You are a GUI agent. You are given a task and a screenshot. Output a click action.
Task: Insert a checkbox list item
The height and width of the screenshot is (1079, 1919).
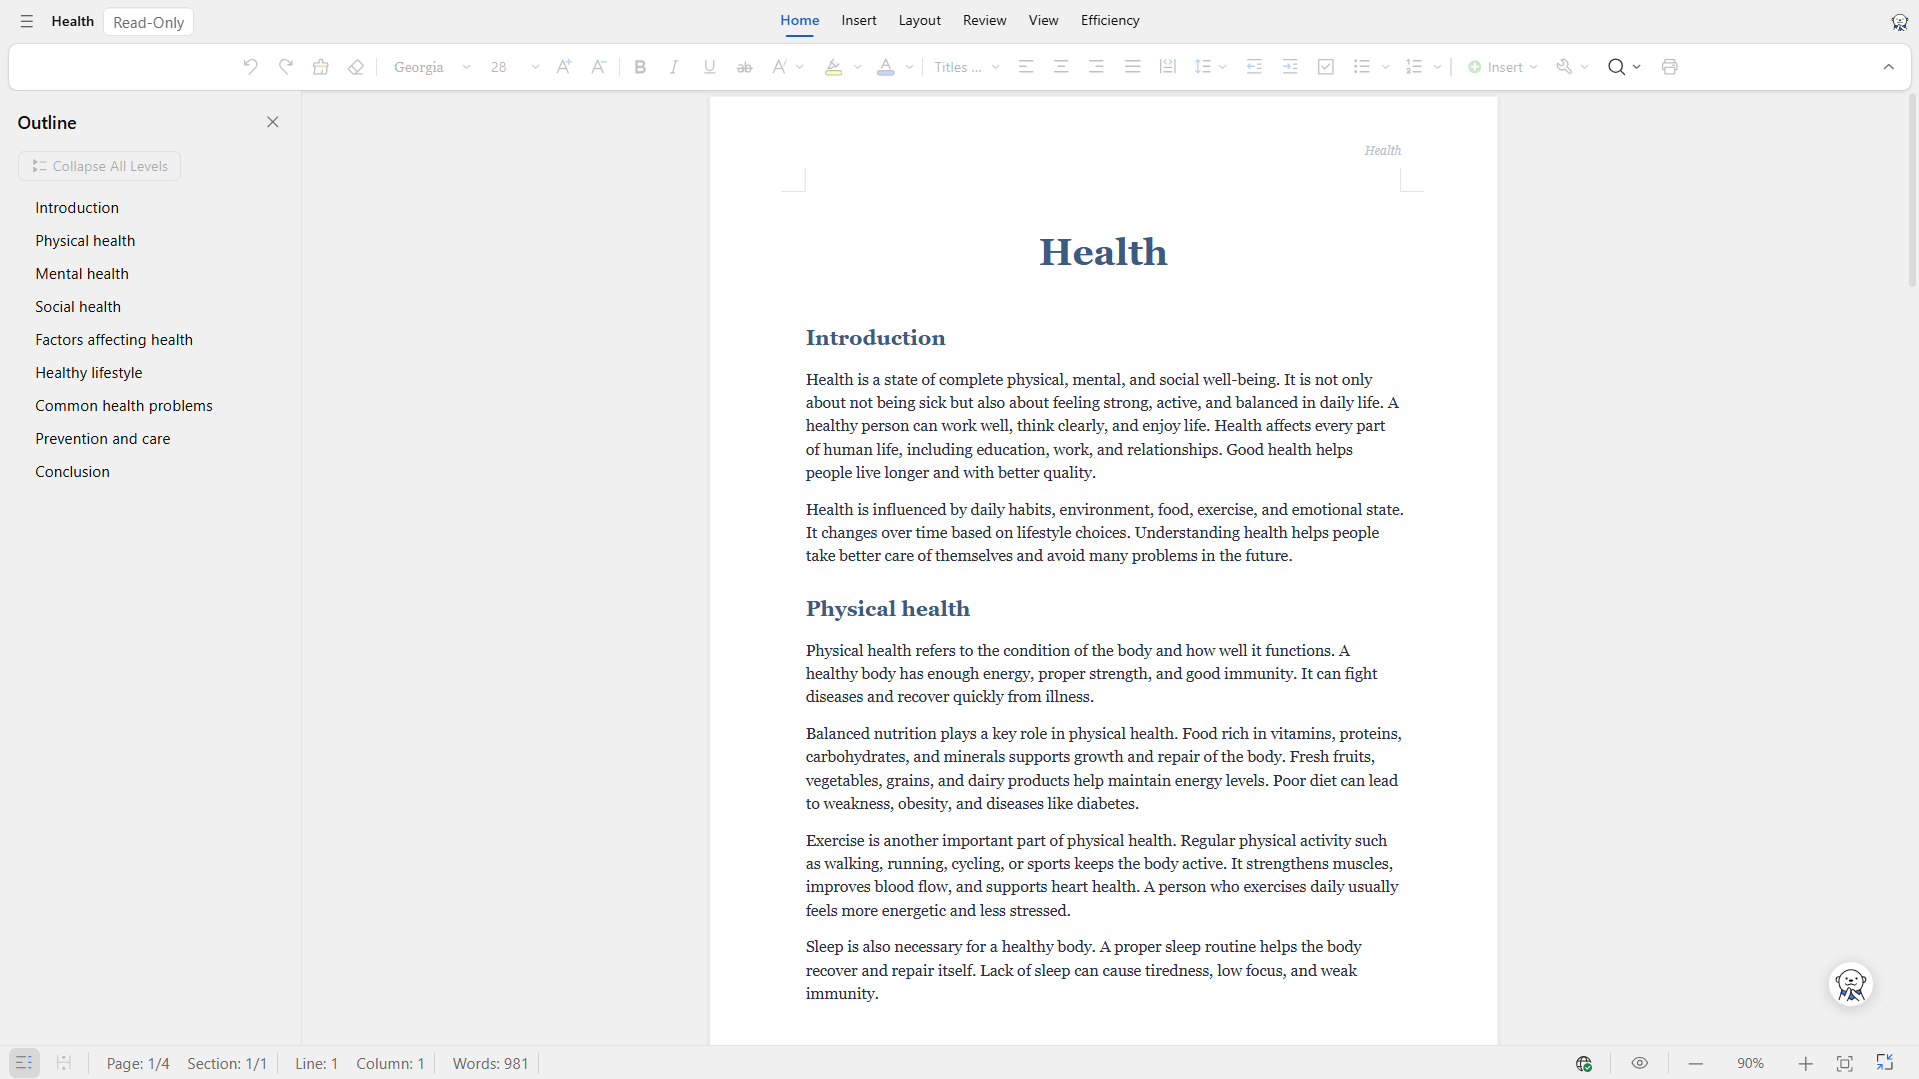(x=1326, y=67)
